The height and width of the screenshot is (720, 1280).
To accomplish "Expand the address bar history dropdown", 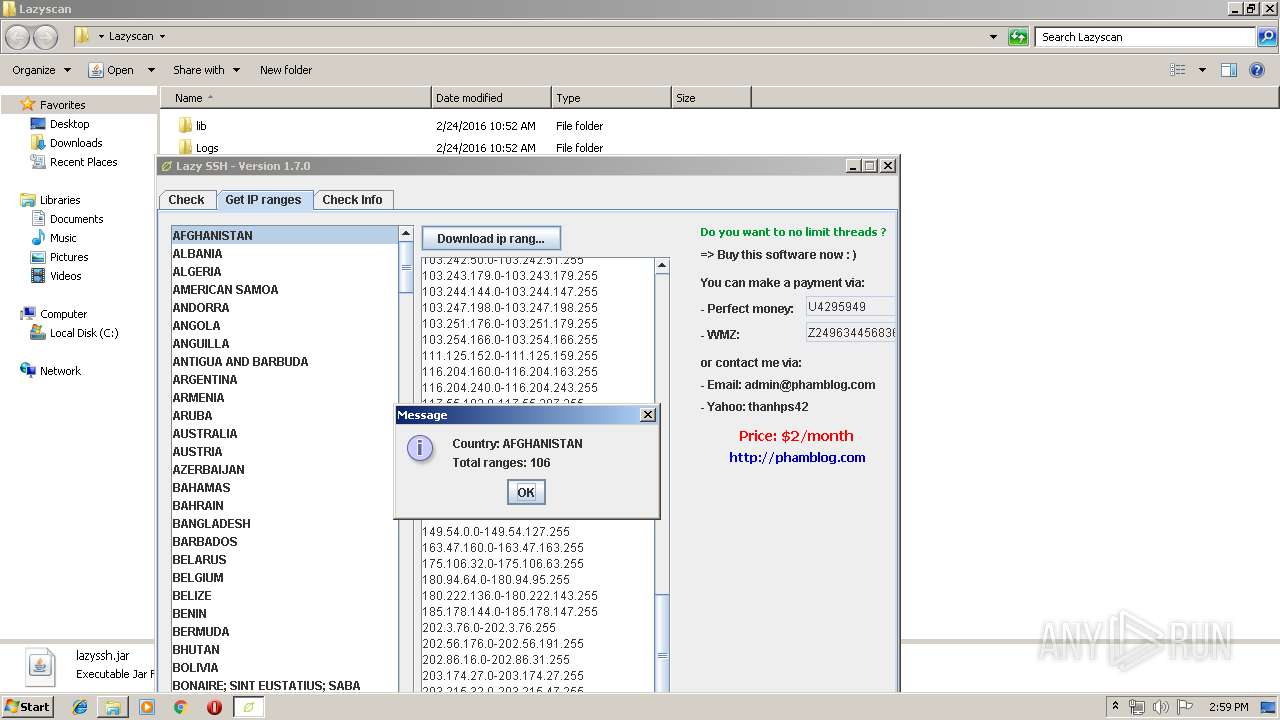I will coord(993,37).
